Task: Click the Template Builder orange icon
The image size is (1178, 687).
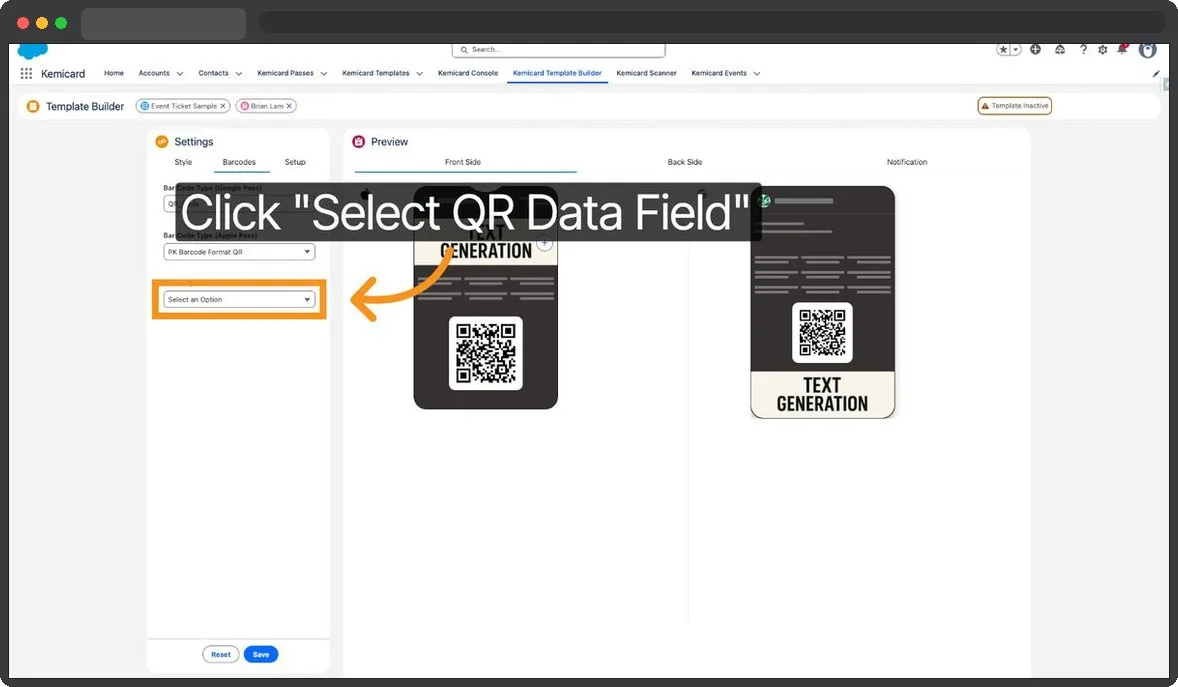Action: point(33,107)
